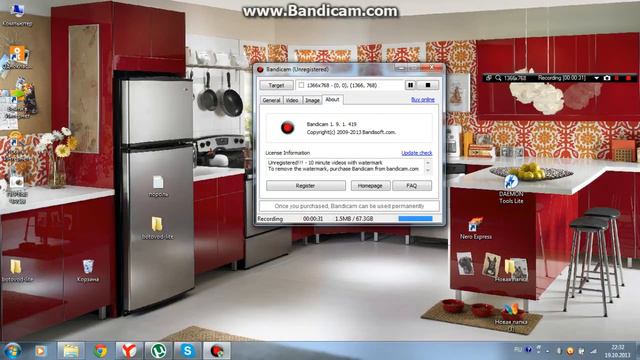Show hidden tray icons arrow

[x=547, y=351]
